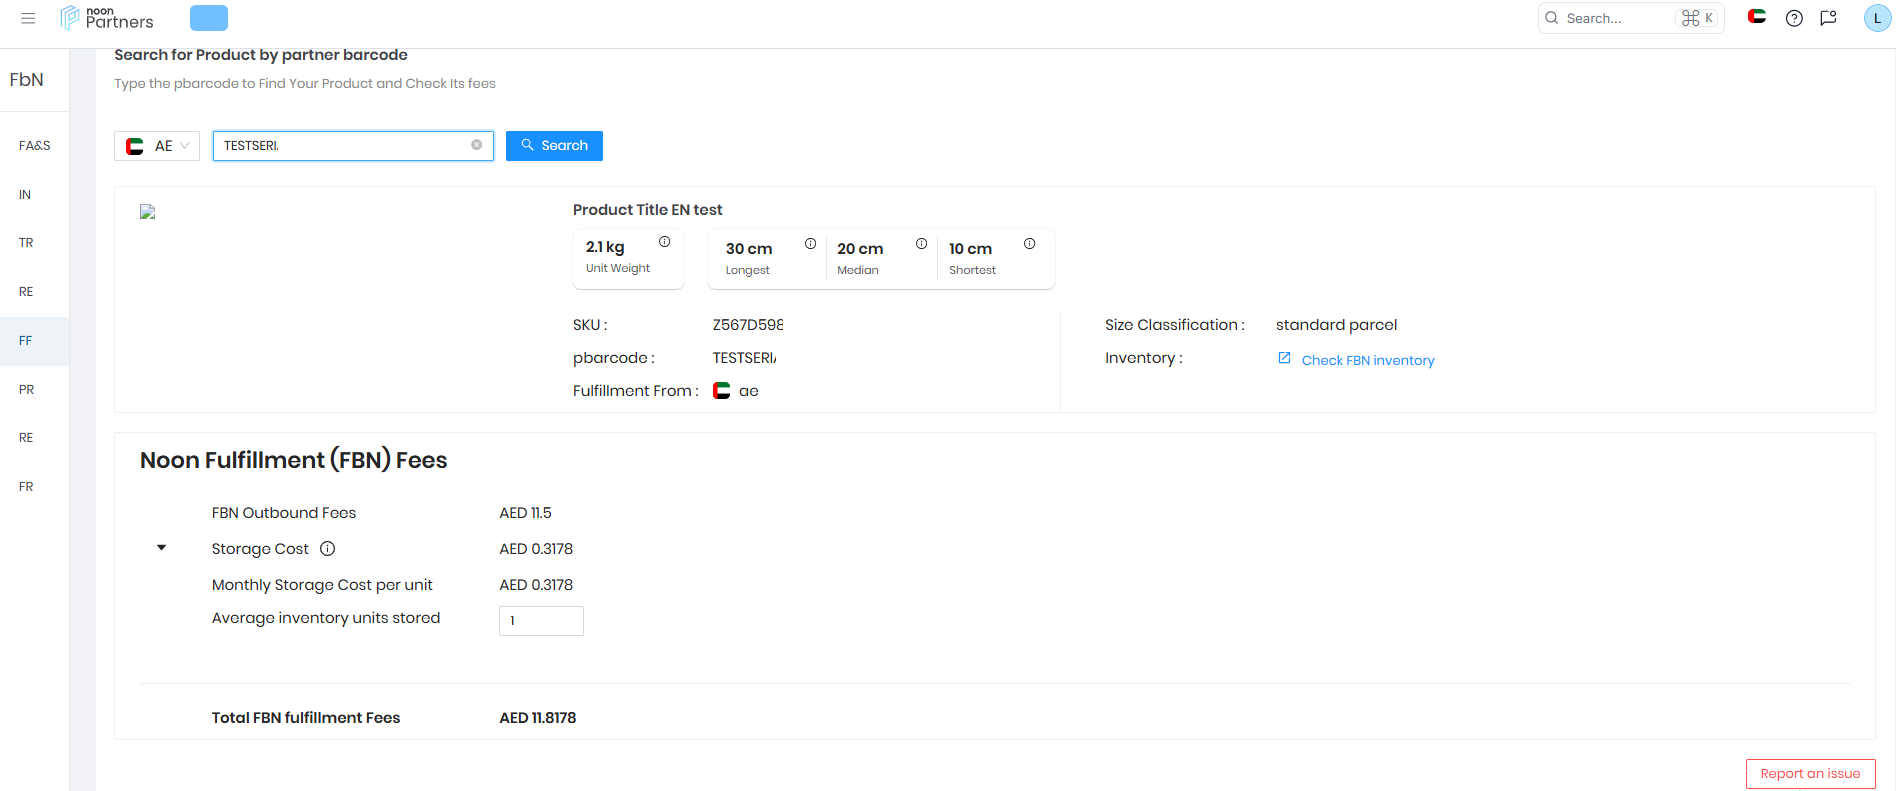Click the pbarcode value TESTSERI

tap(744, 358)
